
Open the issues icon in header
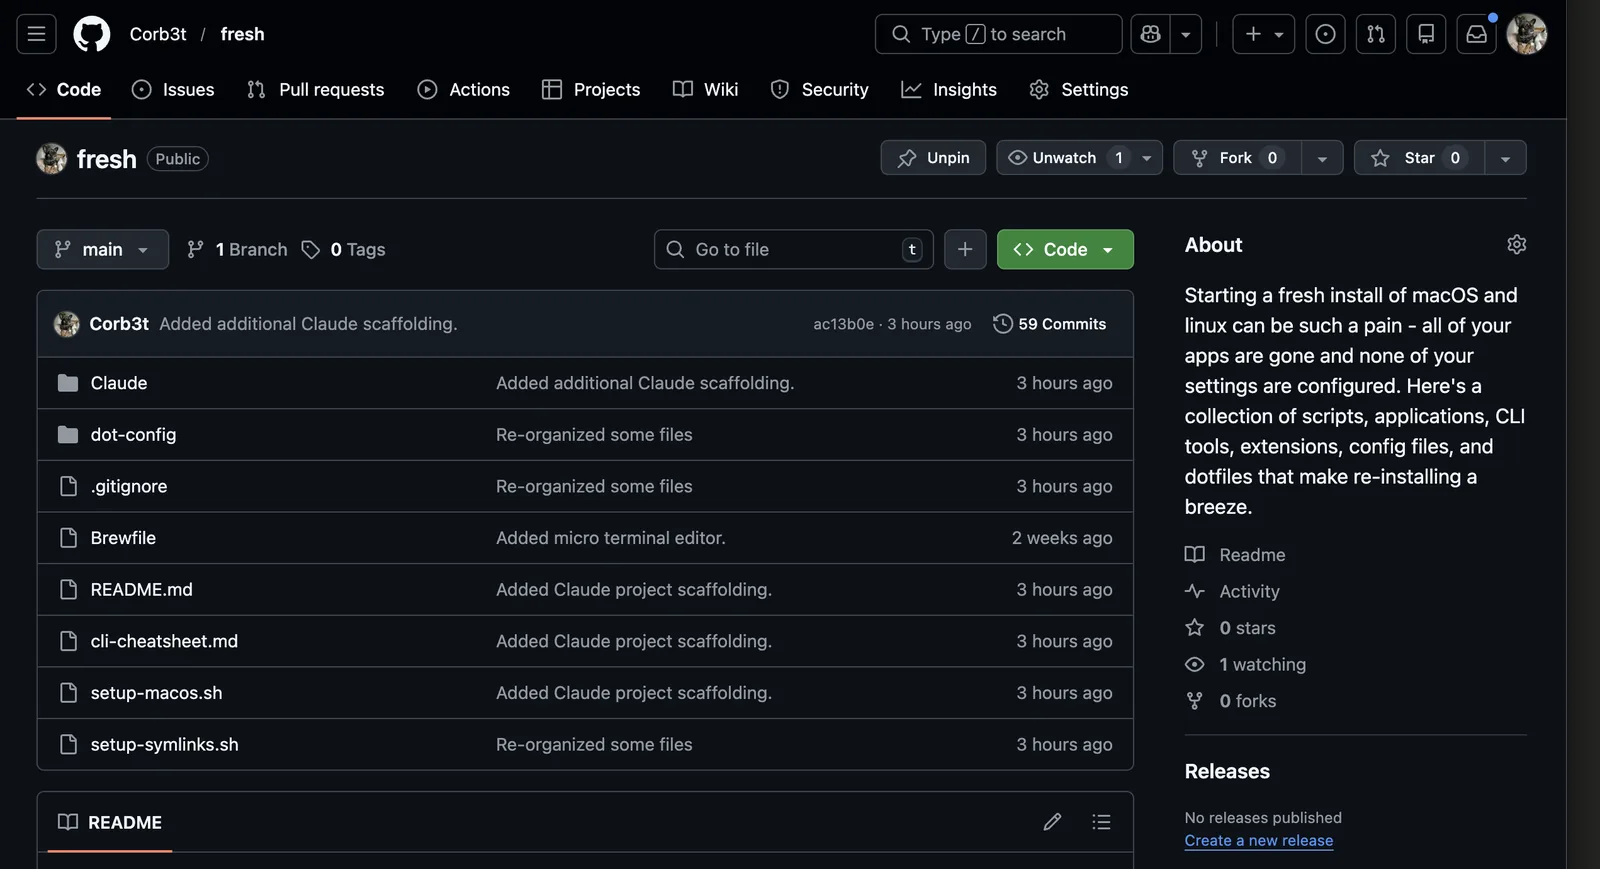click(x=1325, y=34)
